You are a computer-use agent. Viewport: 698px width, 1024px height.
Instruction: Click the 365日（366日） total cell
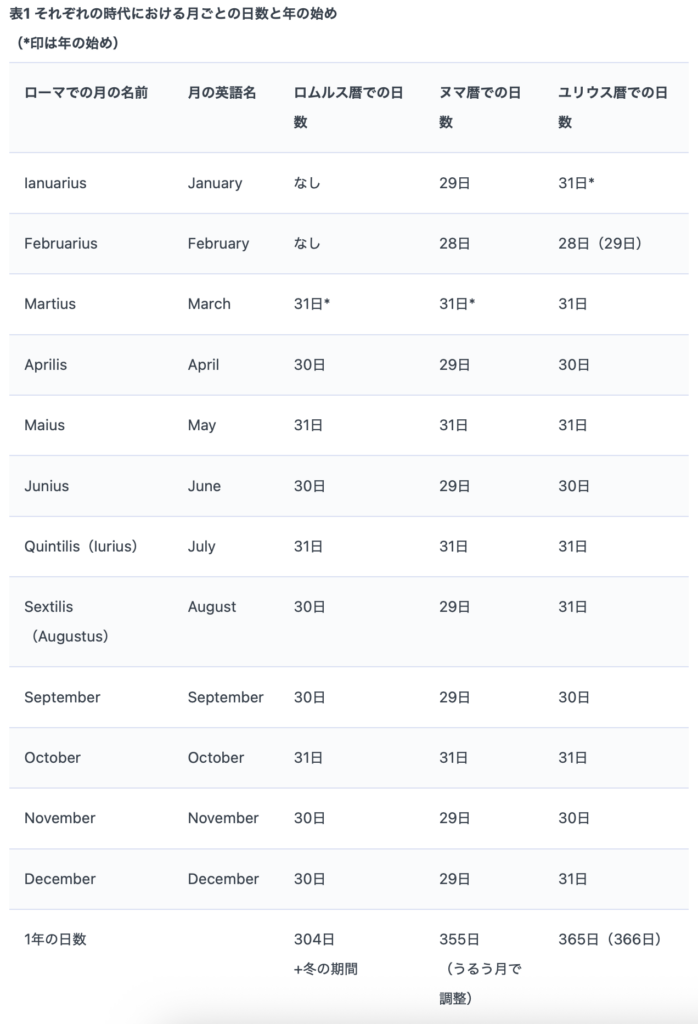point(610,940)
